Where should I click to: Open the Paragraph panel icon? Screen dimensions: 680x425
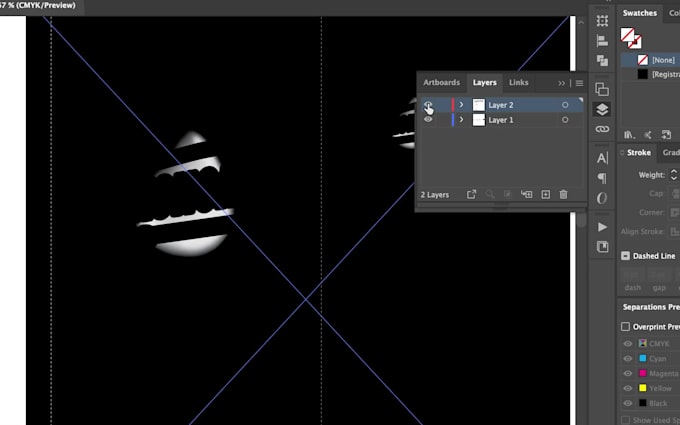point(602,178)
